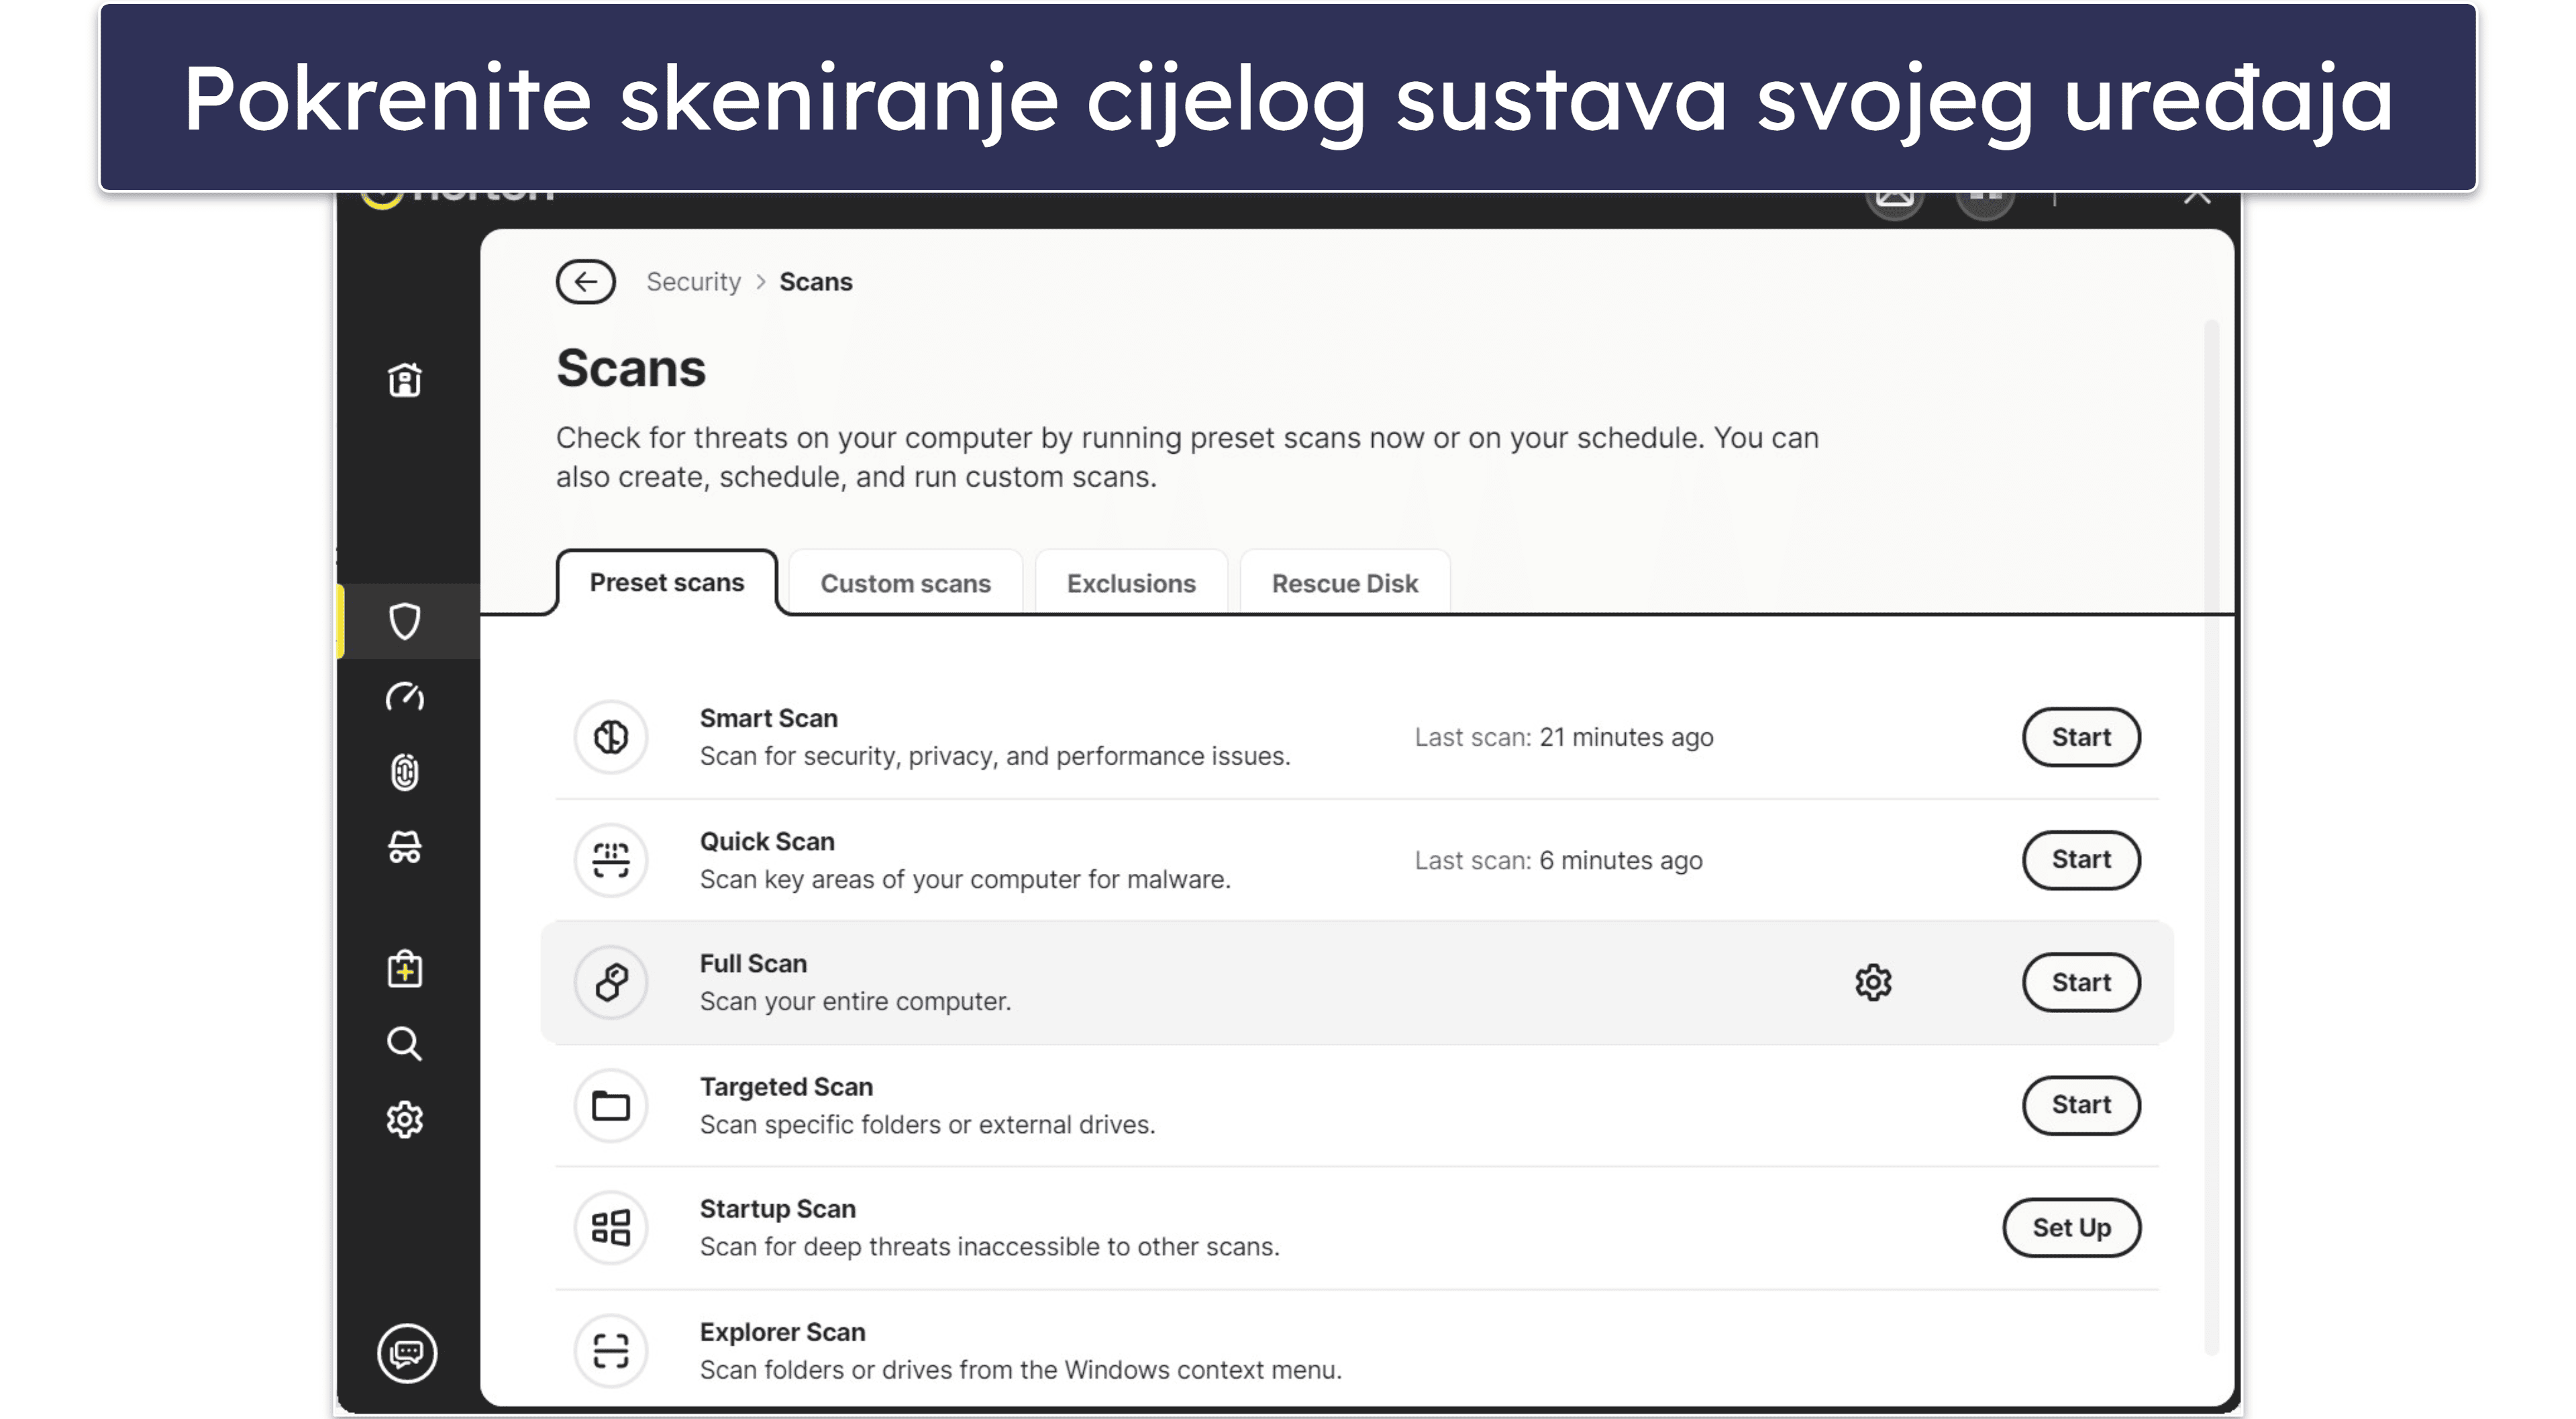This screenshot has height=1419, width=2576.
Task: Switch to the Preset scans tab
Action: click(x=667, y=583)
